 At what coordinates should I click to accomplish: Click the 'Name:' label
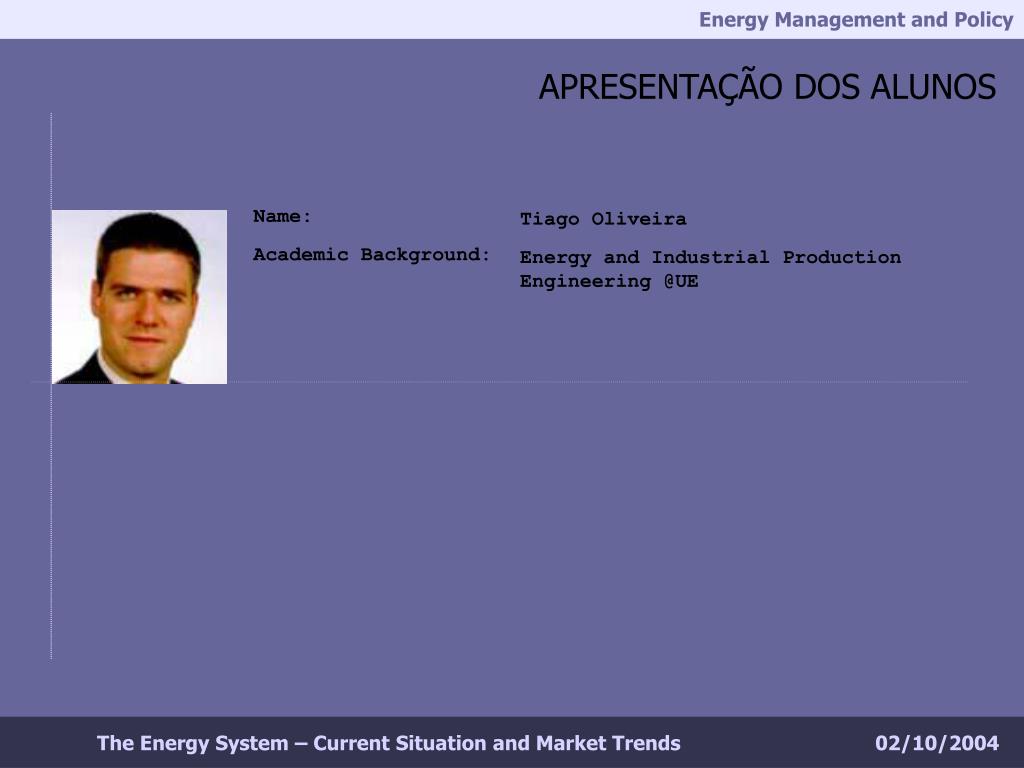tap(282, 216)
